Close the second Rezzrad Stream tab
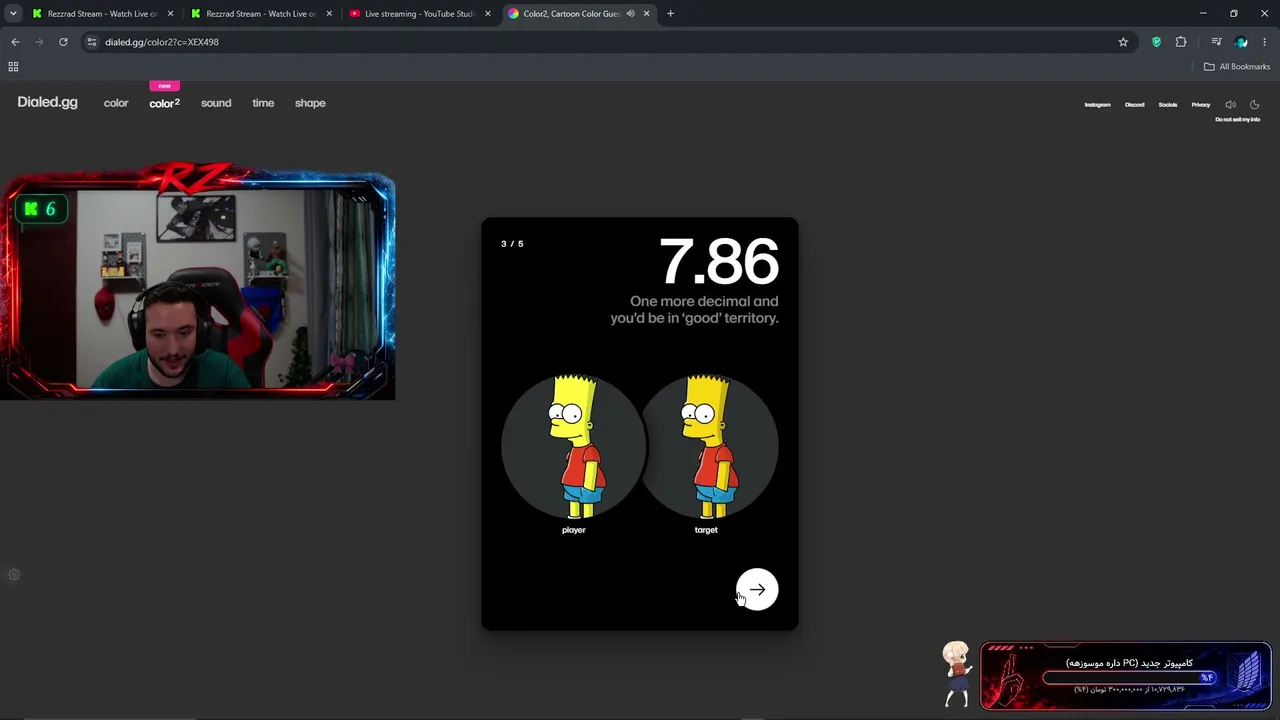Image resolution: width=1280 pixels, height=720 pixels. 329,14
